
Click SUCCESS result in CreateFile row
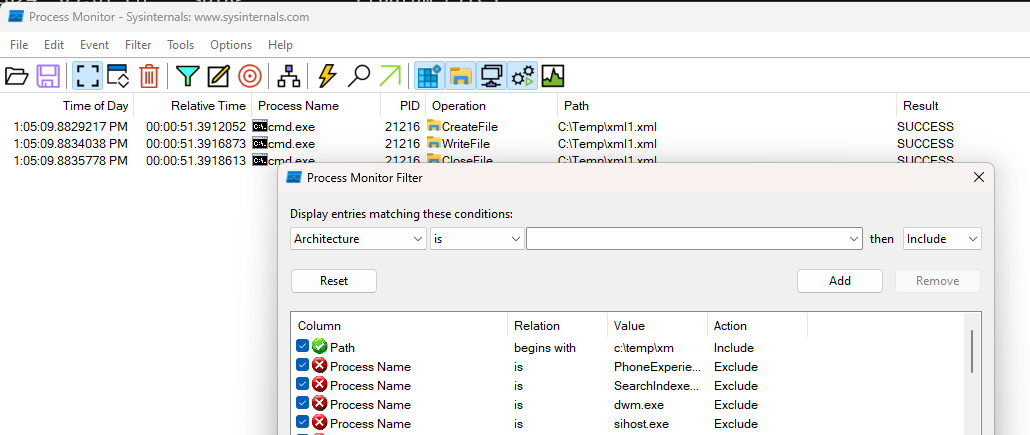tap(925, 127)
